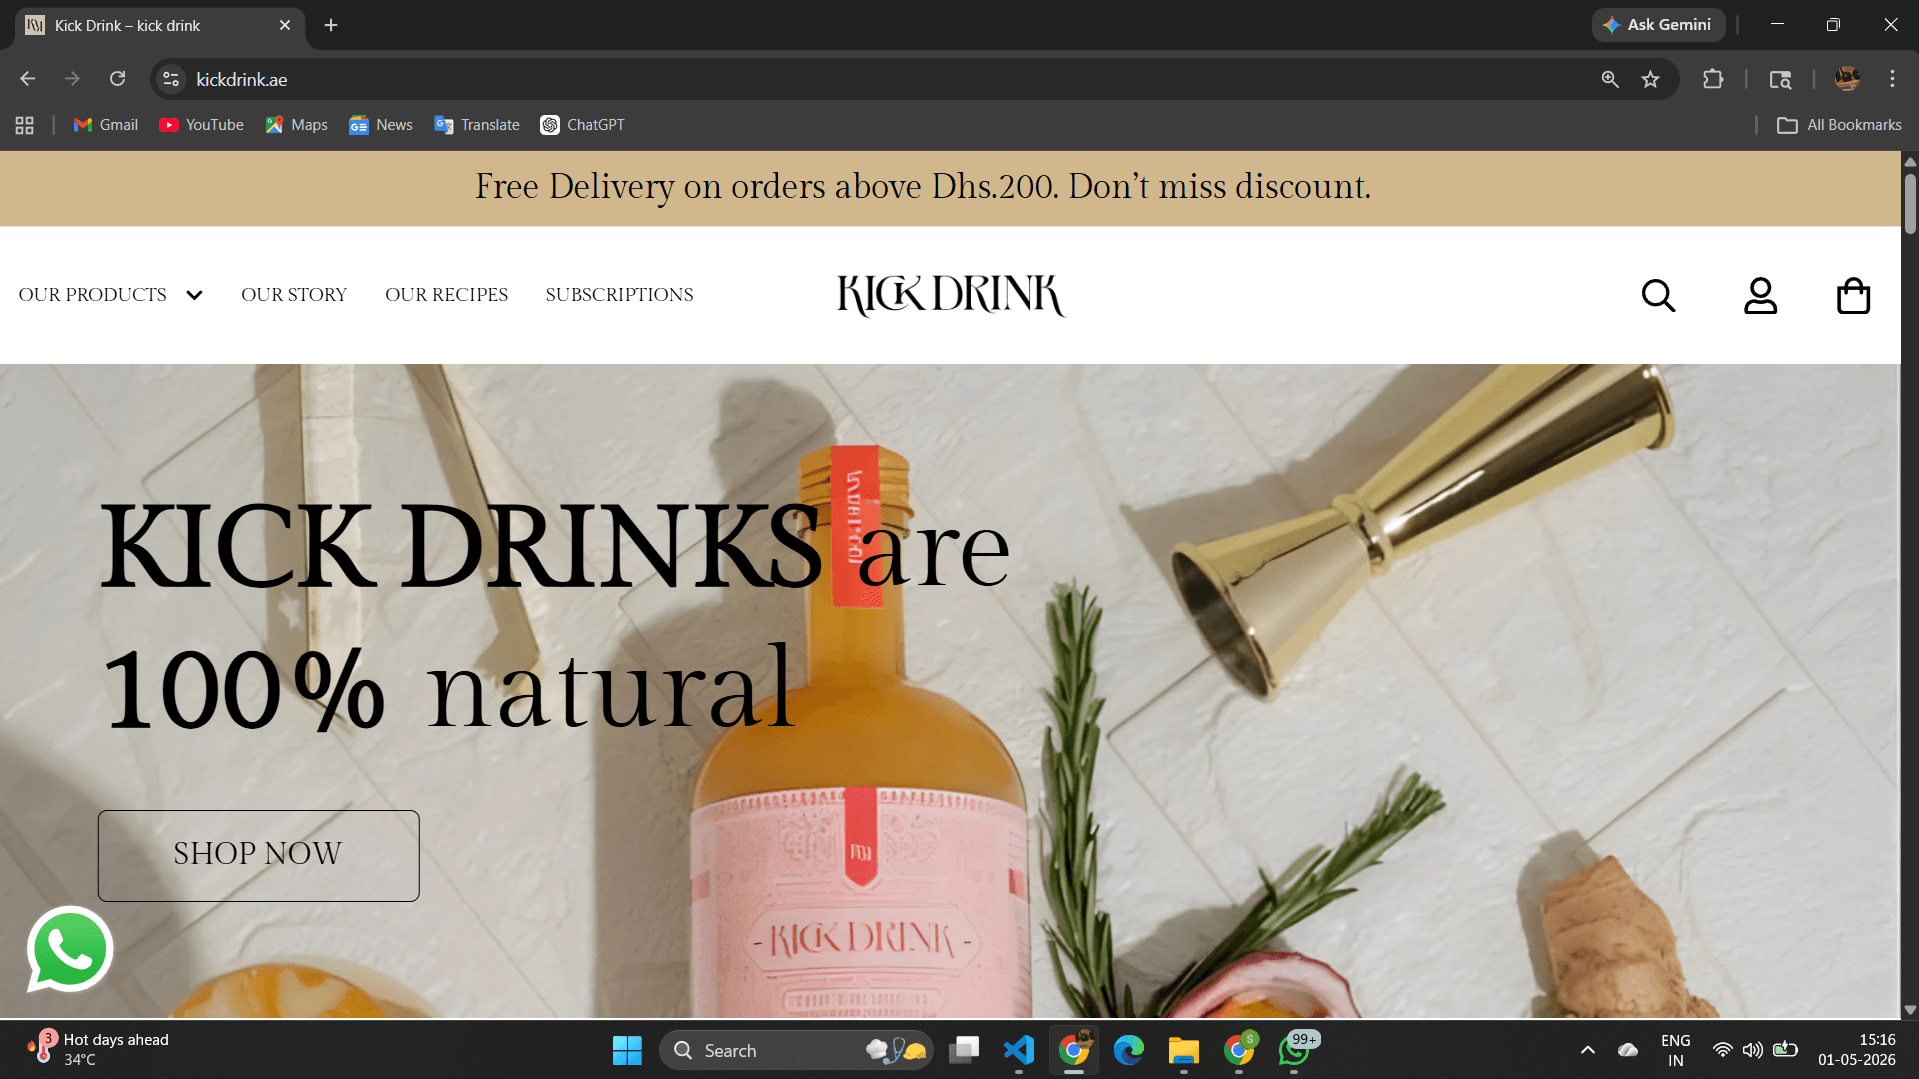Open Visual Studio Code from taskbar
1919x1079 pixels.
click(x=1019, y=1050)
